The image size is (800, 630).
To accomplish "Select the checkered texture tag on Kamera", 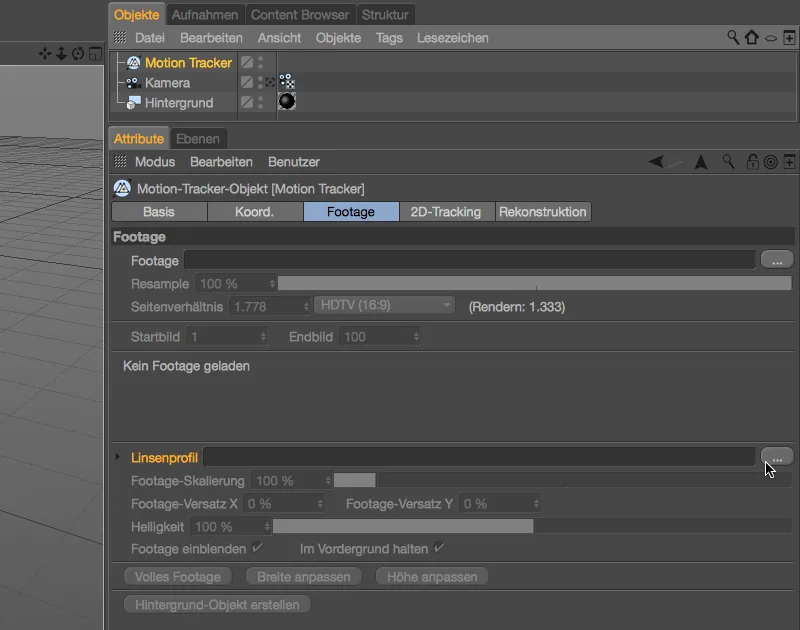I will [288, 82].
